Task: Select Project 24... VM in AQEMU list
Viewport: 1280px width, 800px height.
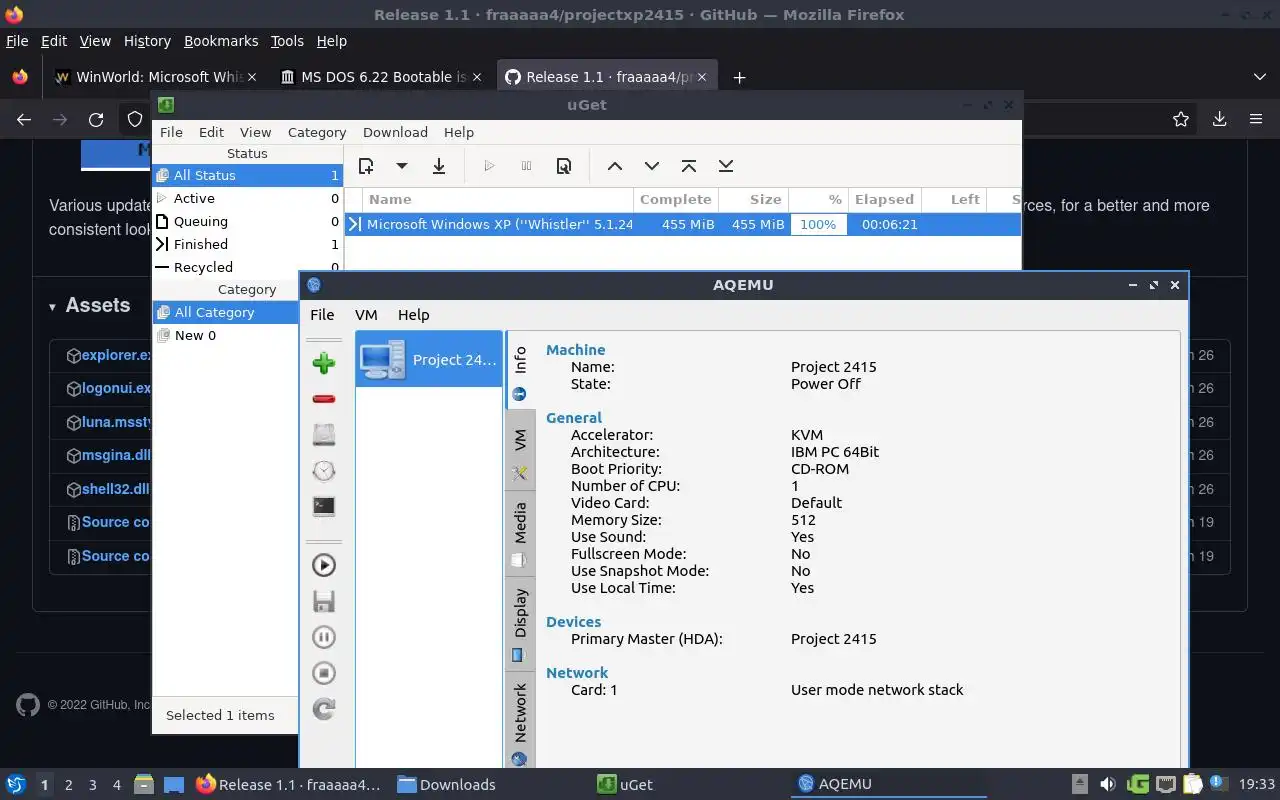Action: (x=429, y=360)
